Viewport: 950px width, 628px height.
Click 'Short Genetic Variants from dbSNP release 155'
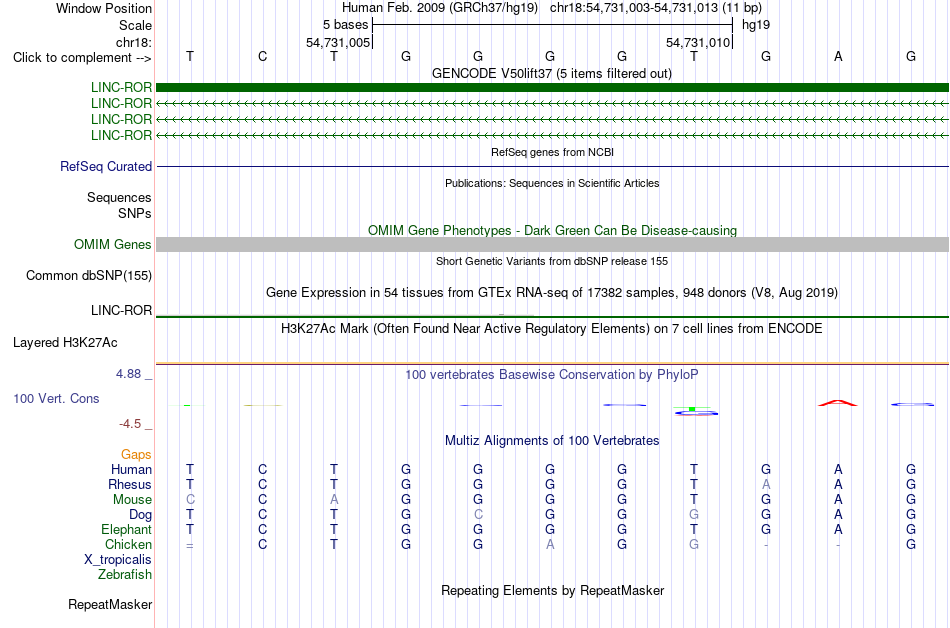[x=552, y=262]
